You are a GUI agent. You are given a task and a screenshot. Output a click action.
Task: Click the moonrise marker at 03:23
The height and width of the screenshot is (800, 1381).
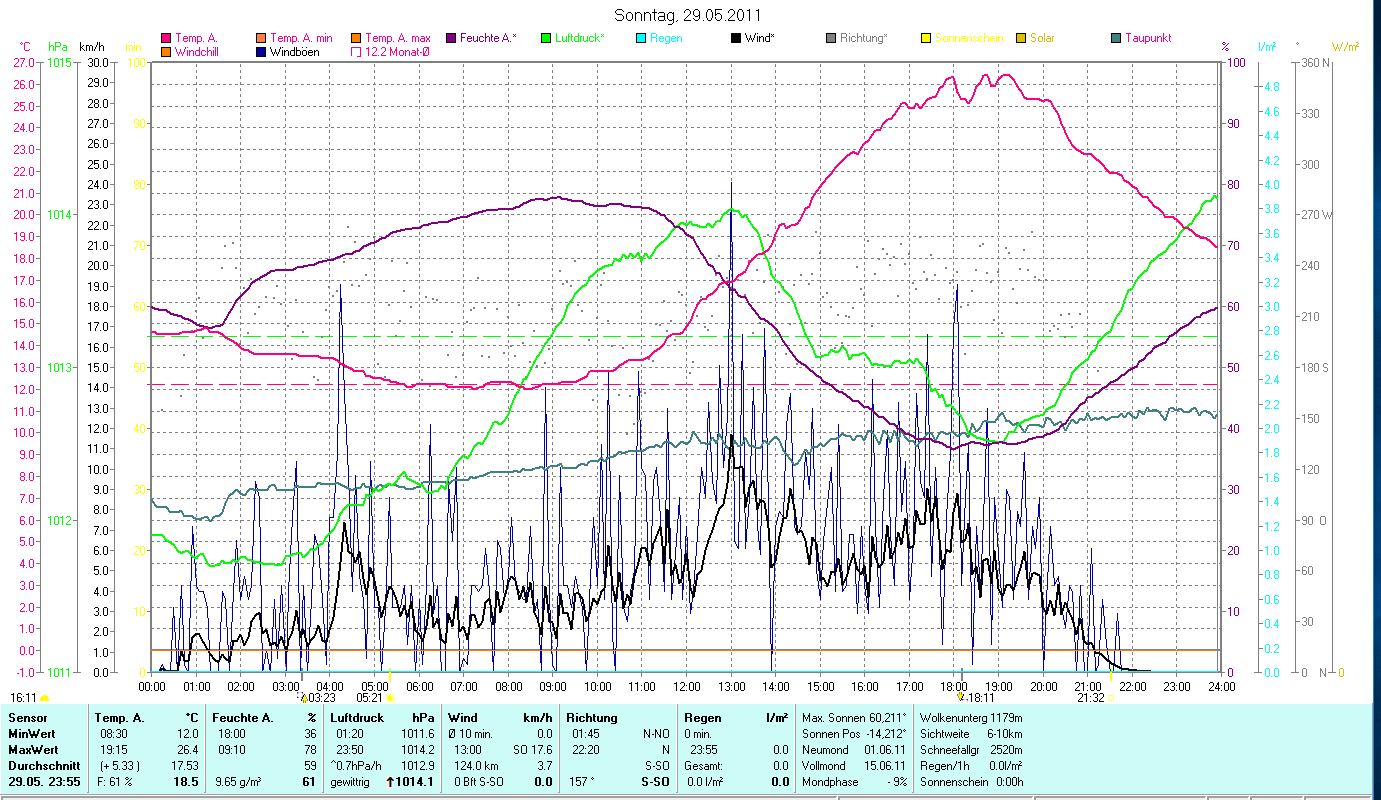[303, 697]
